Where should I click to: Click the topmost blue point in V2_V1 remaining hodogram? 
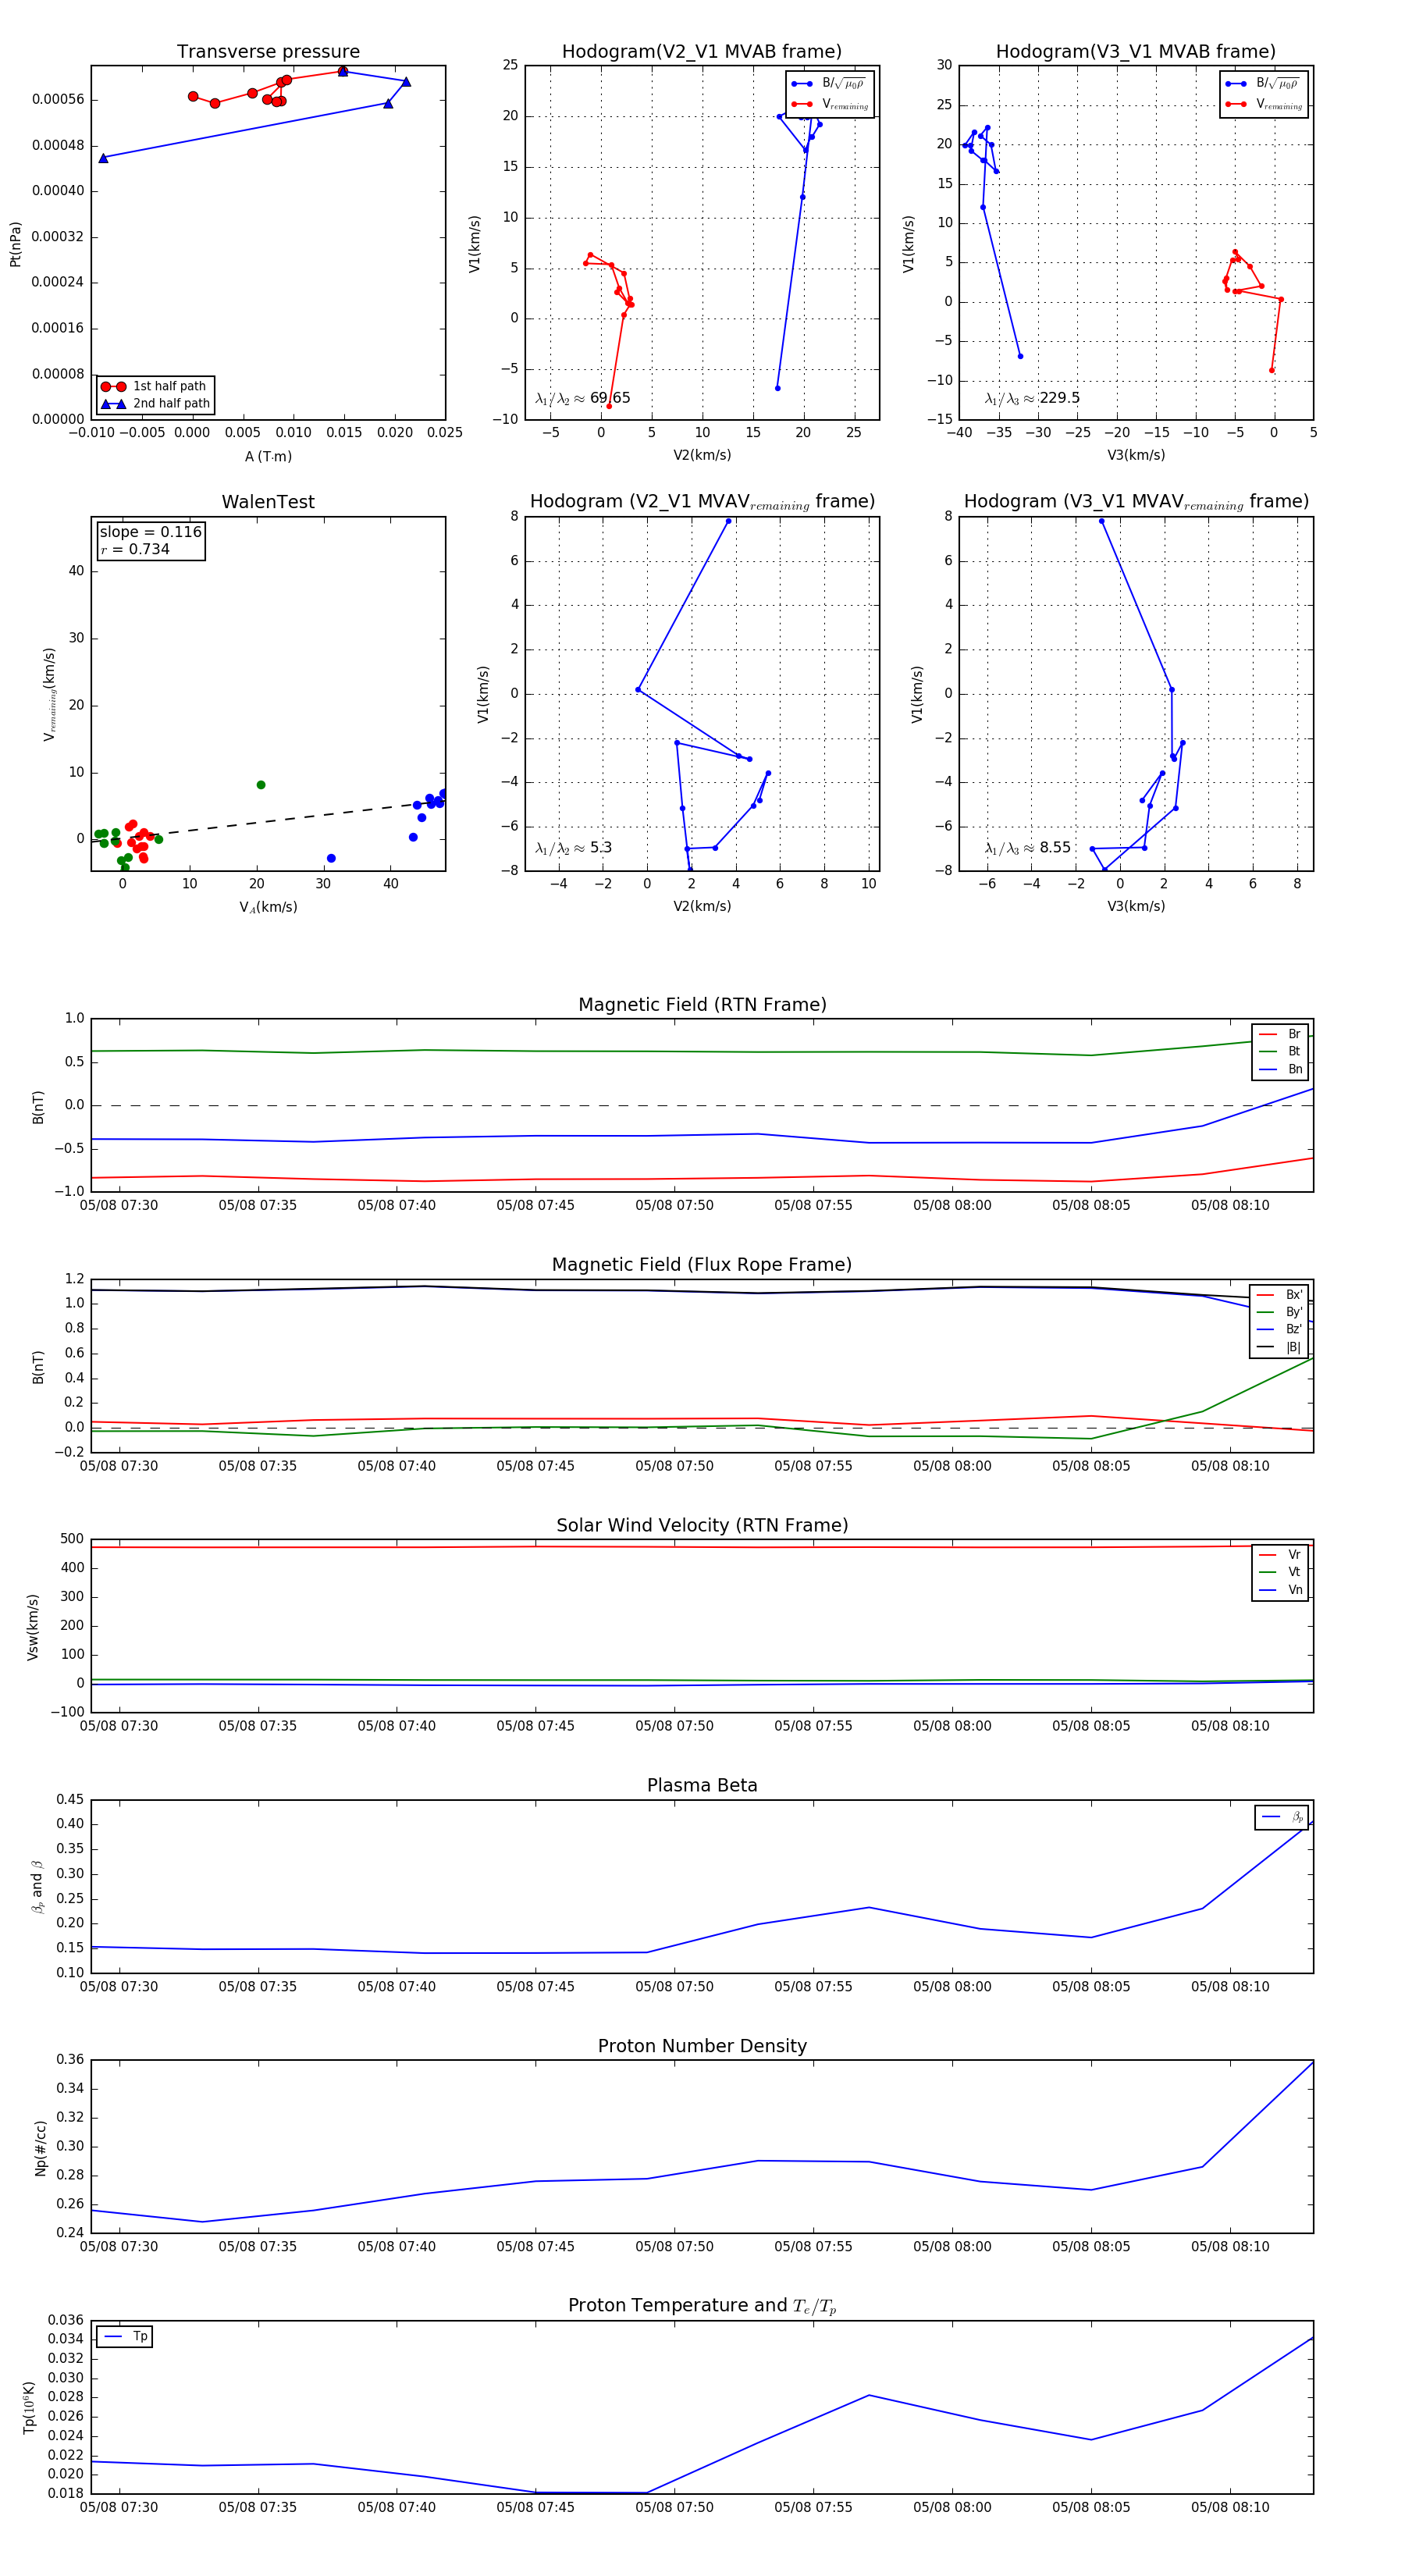[x=728, y=521]
